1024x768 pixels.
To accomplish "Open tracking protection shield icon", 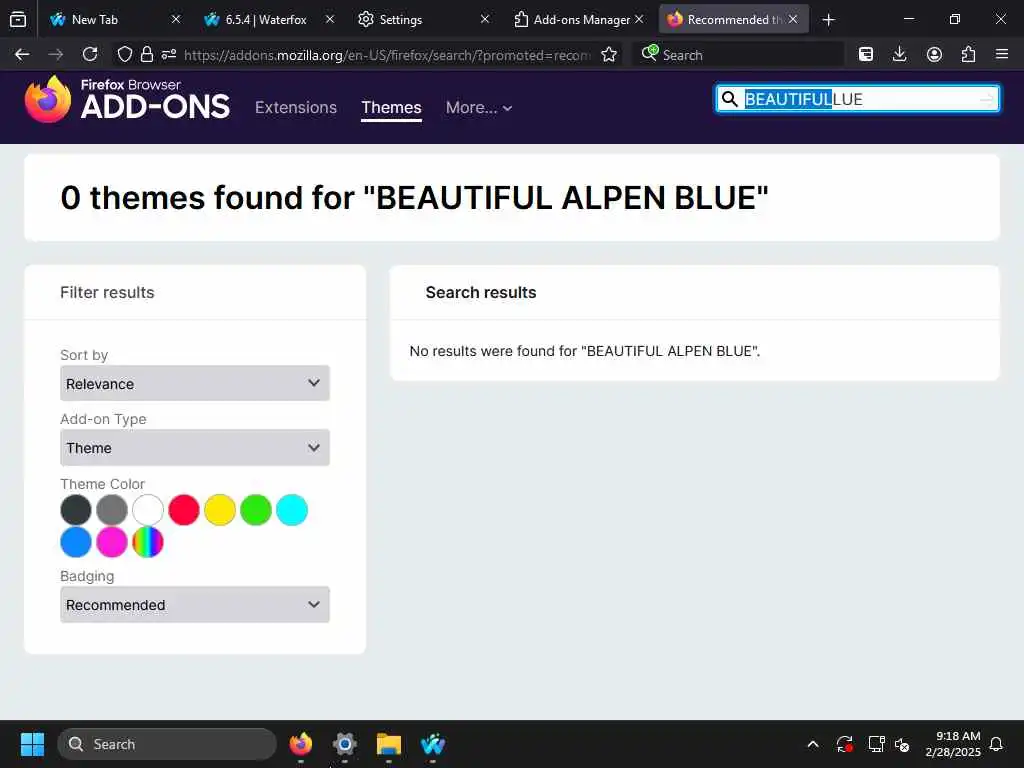I will (124, 55).
